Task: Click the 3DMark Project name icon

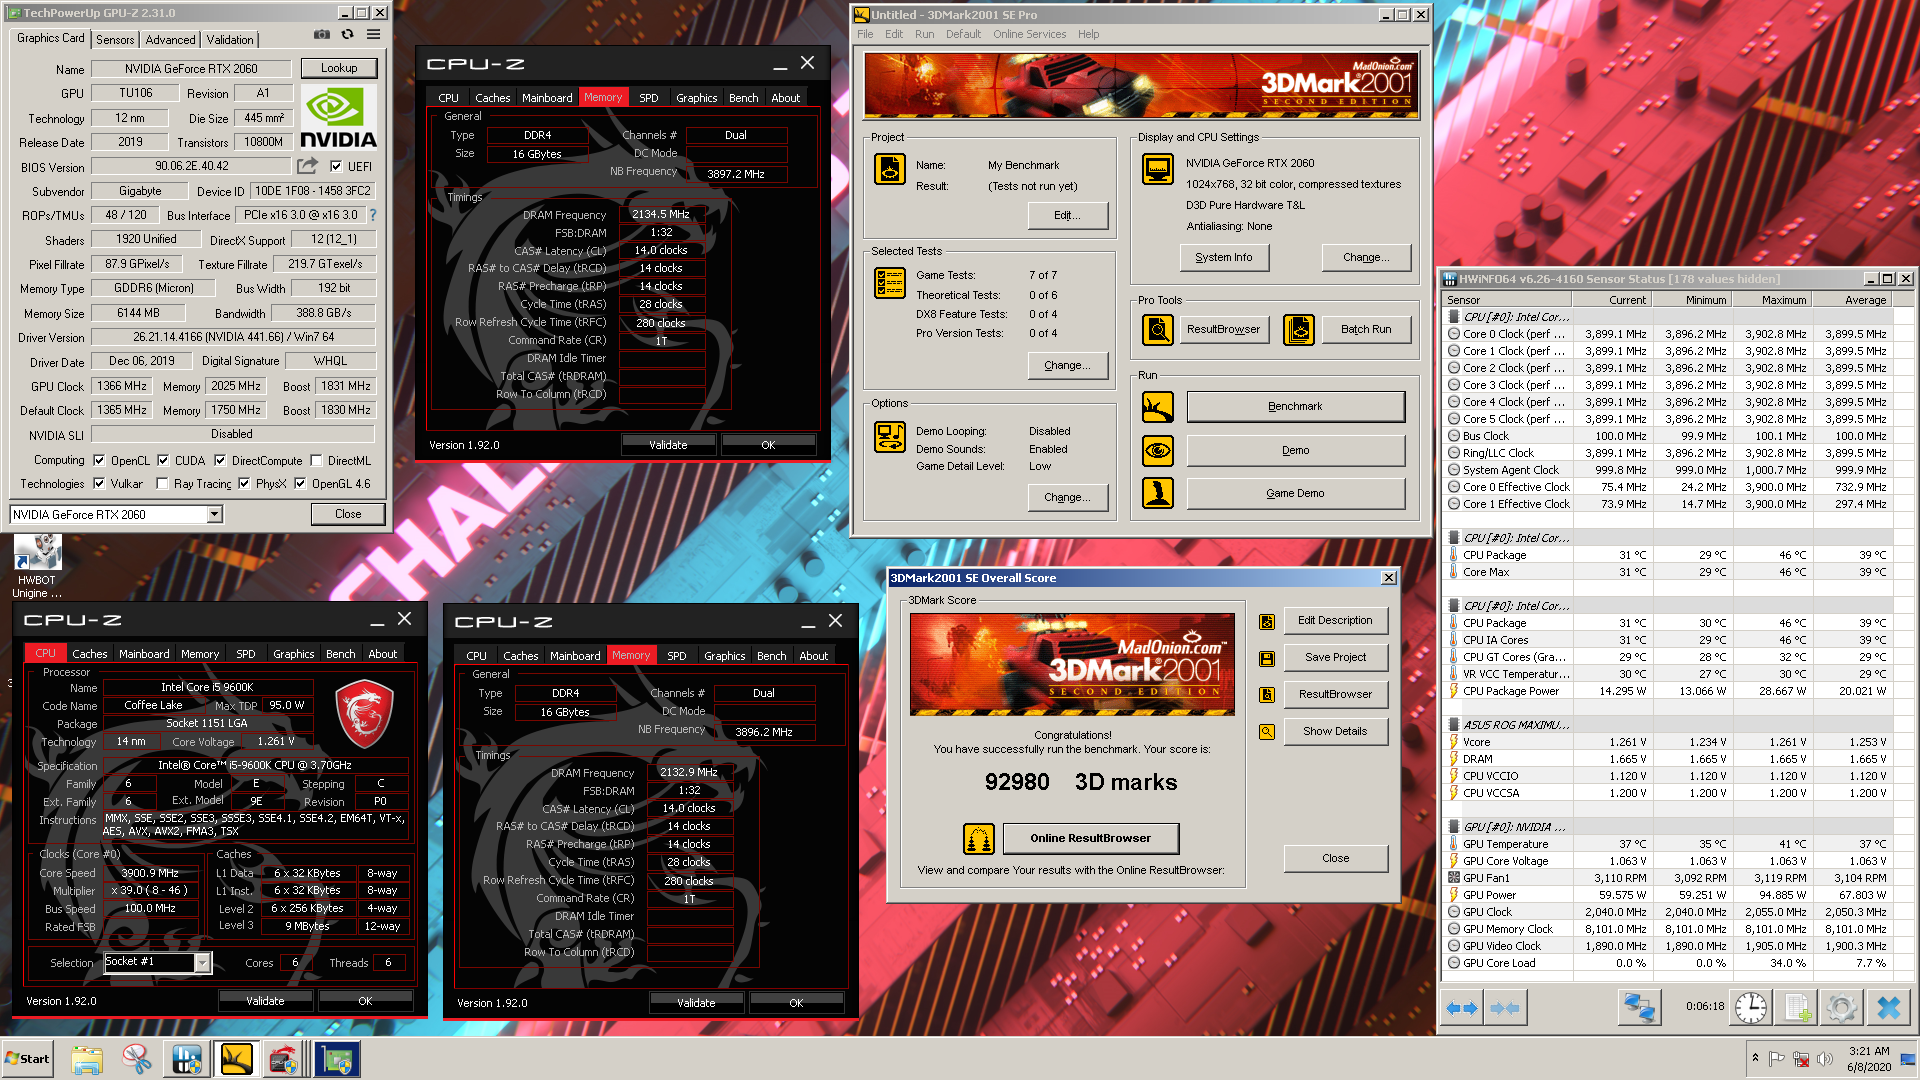Action: [x=890, y=169]
